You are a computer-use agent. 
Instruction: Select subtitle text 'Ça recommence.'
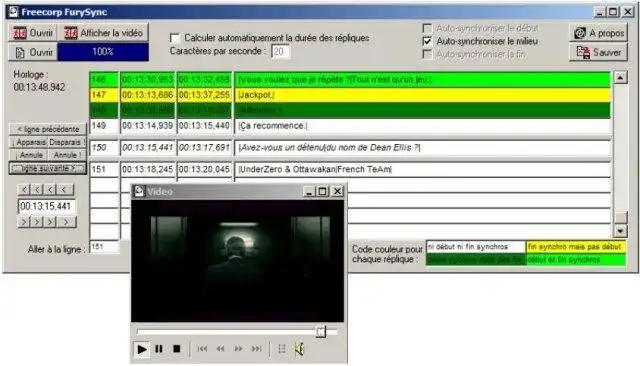point(422,126)
